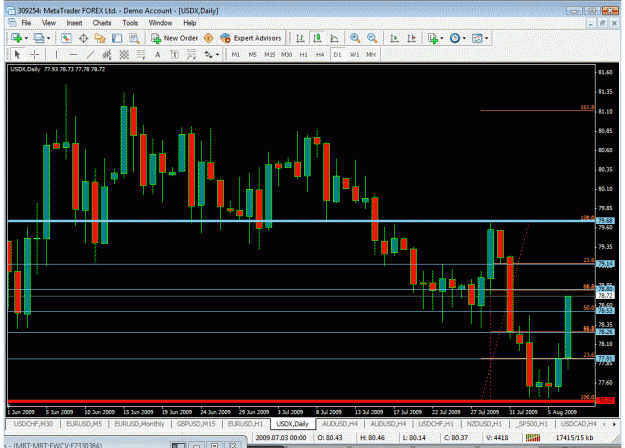Viewport: 625px width, 448px height.
Task: Open the File menu
Action: pos(26,23)
